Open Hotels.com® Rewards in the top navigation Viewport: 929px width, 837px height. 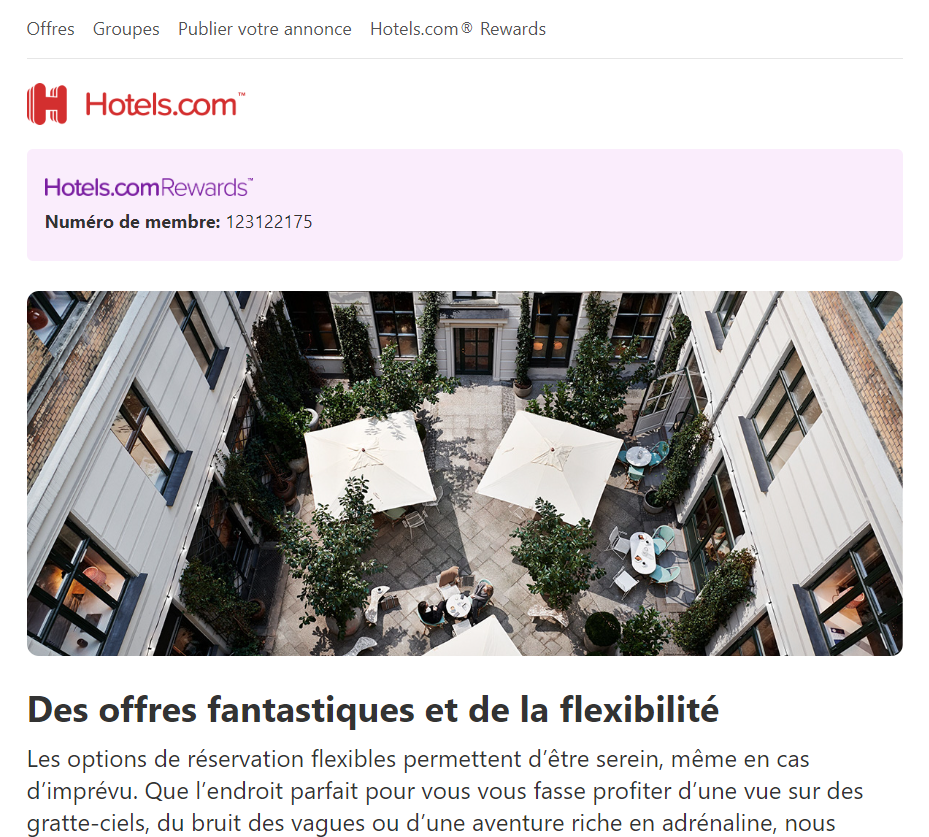(458, 29)
